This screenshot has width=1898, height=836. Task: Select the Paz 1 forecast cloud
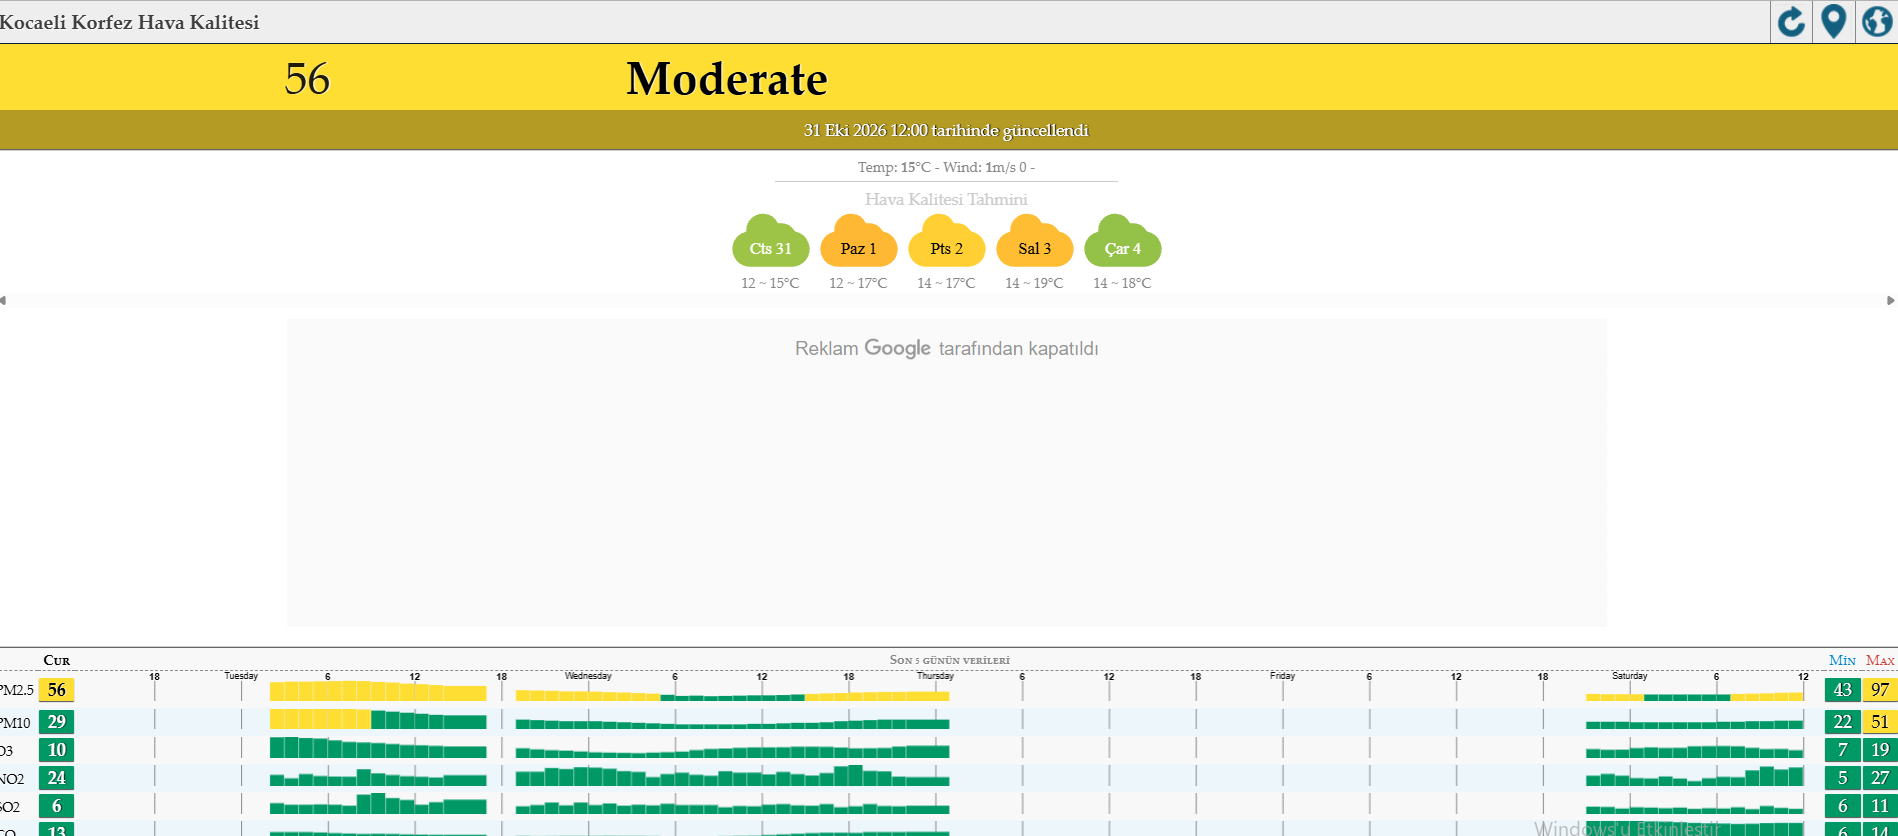[x=859, y=241]
